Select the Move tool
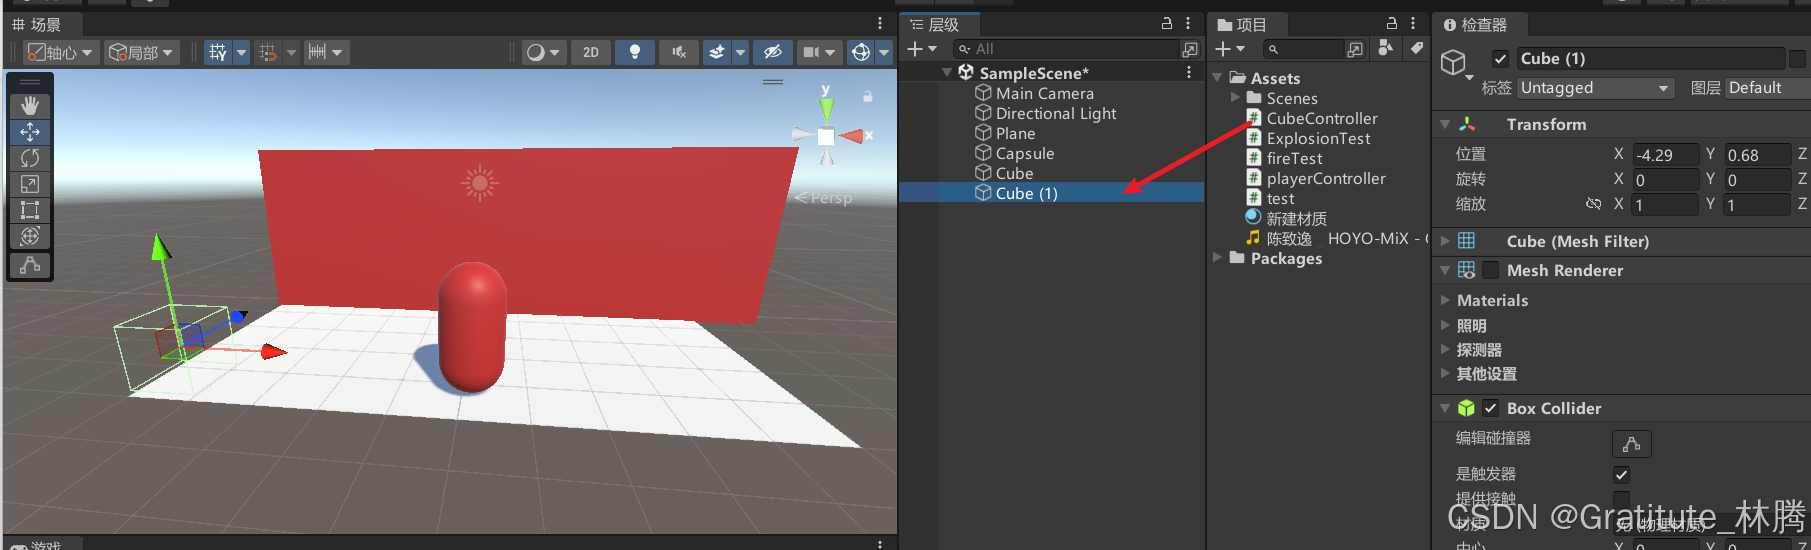 [30, 132]
